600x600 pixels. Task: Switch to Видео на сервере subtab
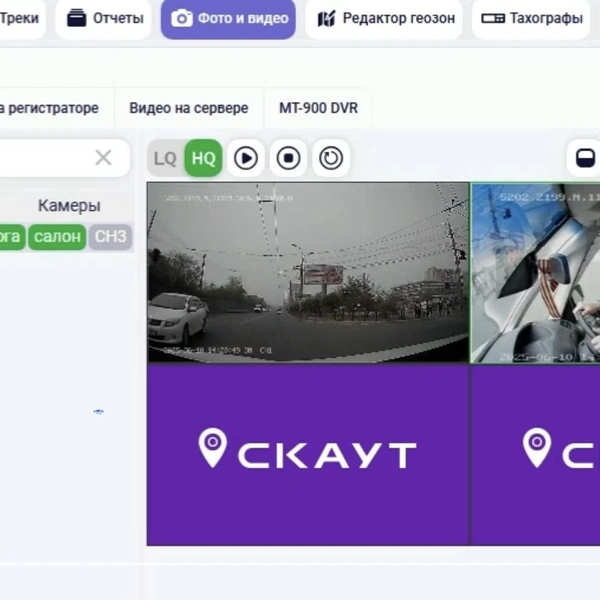pyautogui.click(x=189, y=108)
